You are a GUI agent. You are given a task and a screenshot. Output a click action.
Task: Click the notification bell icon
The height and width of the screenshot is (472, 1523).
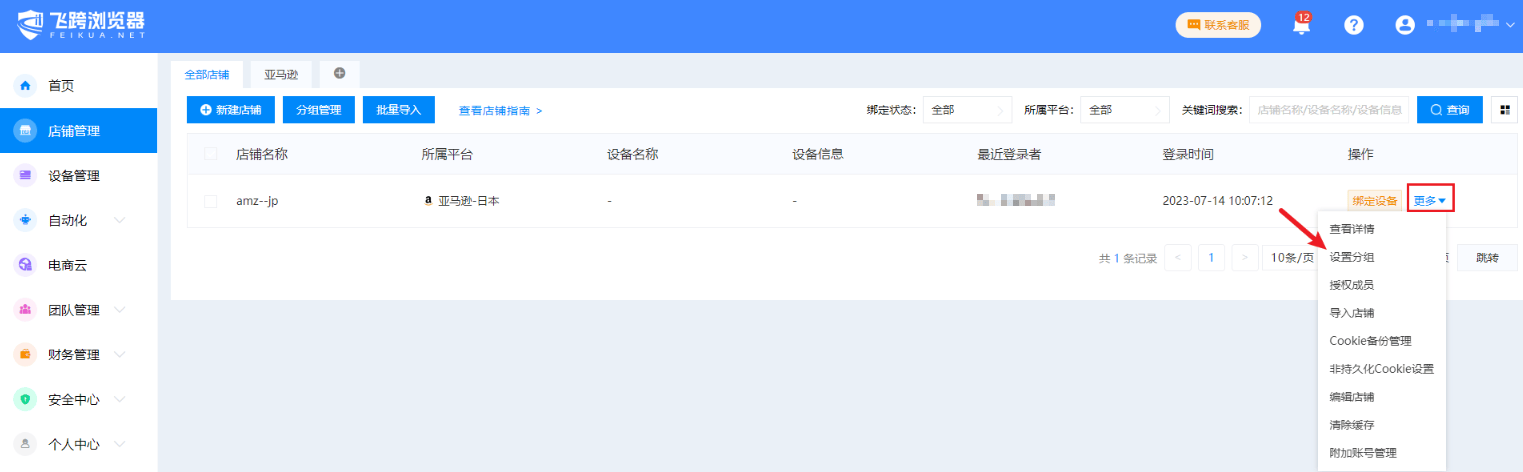pos(1301,26)
